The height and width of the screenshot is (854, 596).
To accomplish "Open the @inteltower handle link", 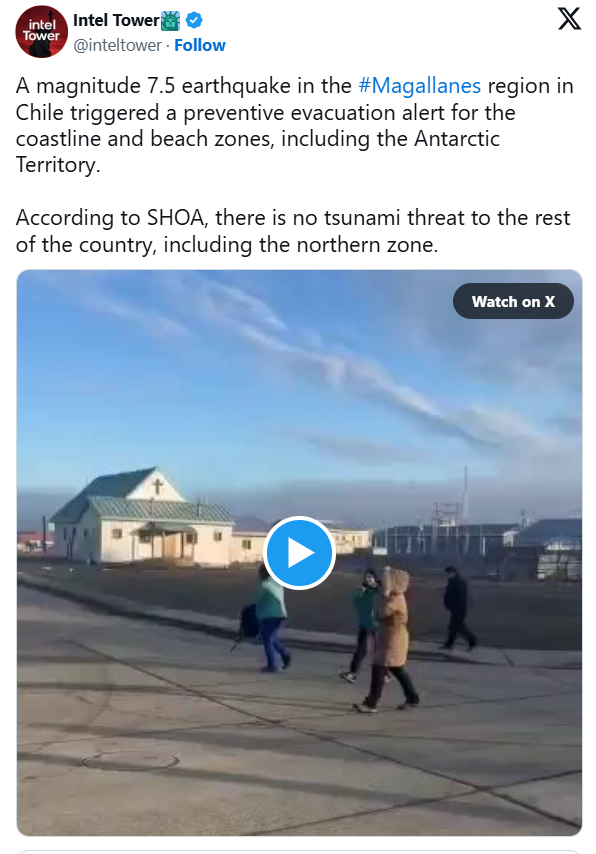I will tap(117, 45).
